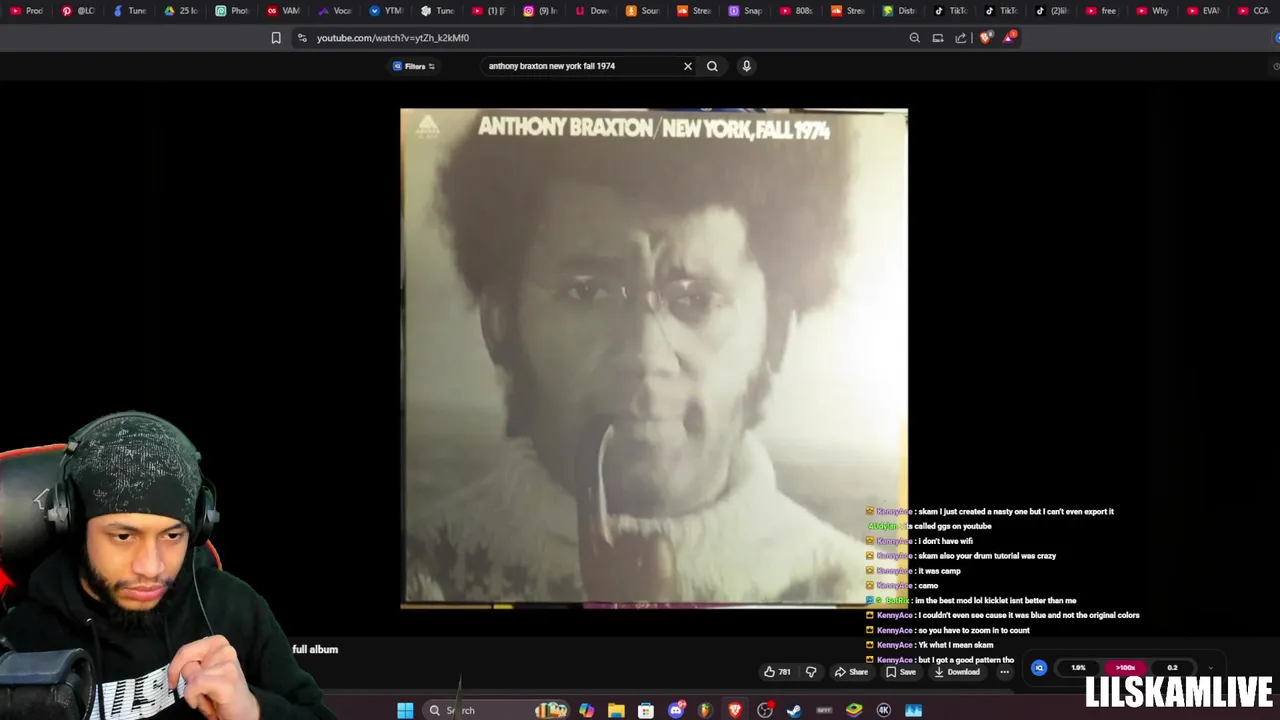The height and width of the screenshot is (720, 1280).
Task: Share the video with the Share button
Action: [x=851, y=672]
